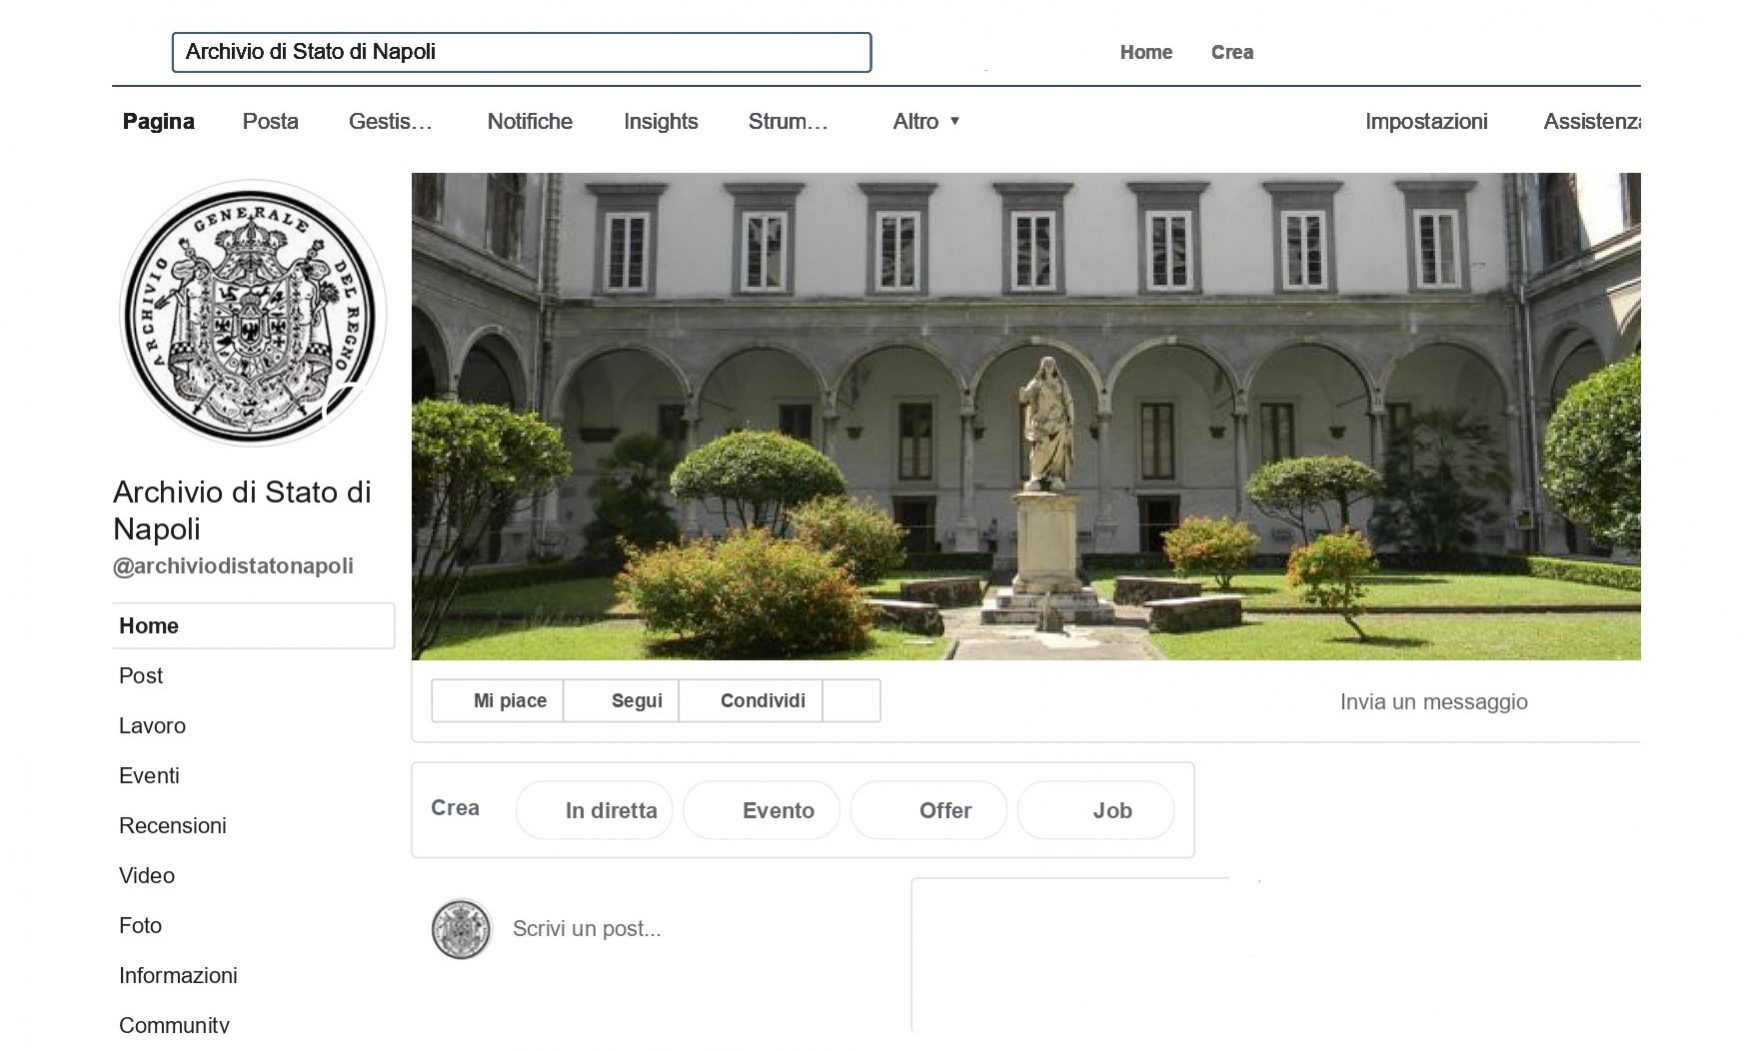Viewport: 1753px width, 1052px height.
Task: Open the Strum… tools menu
Action: pos(789,121)
